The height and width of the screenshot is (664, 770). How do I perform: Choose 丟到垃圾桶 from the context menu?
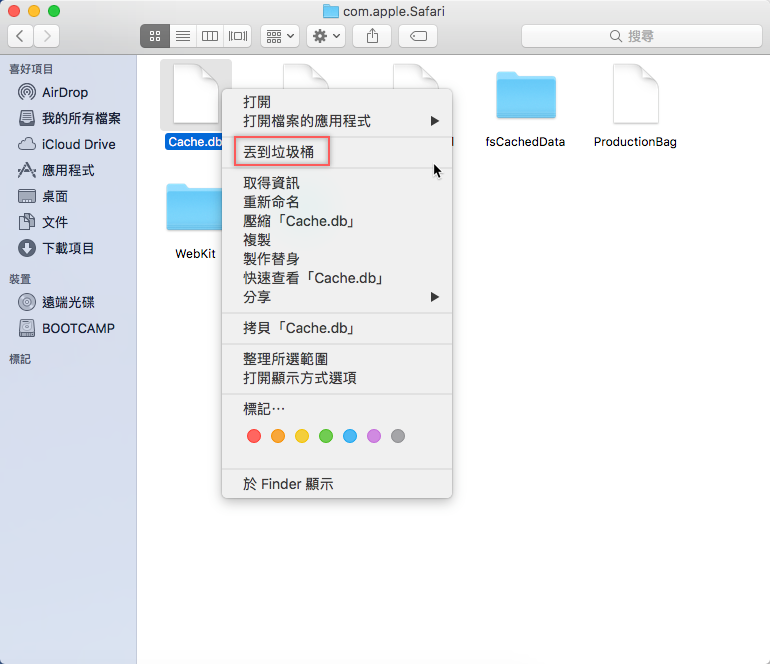[x=279, y=152]
